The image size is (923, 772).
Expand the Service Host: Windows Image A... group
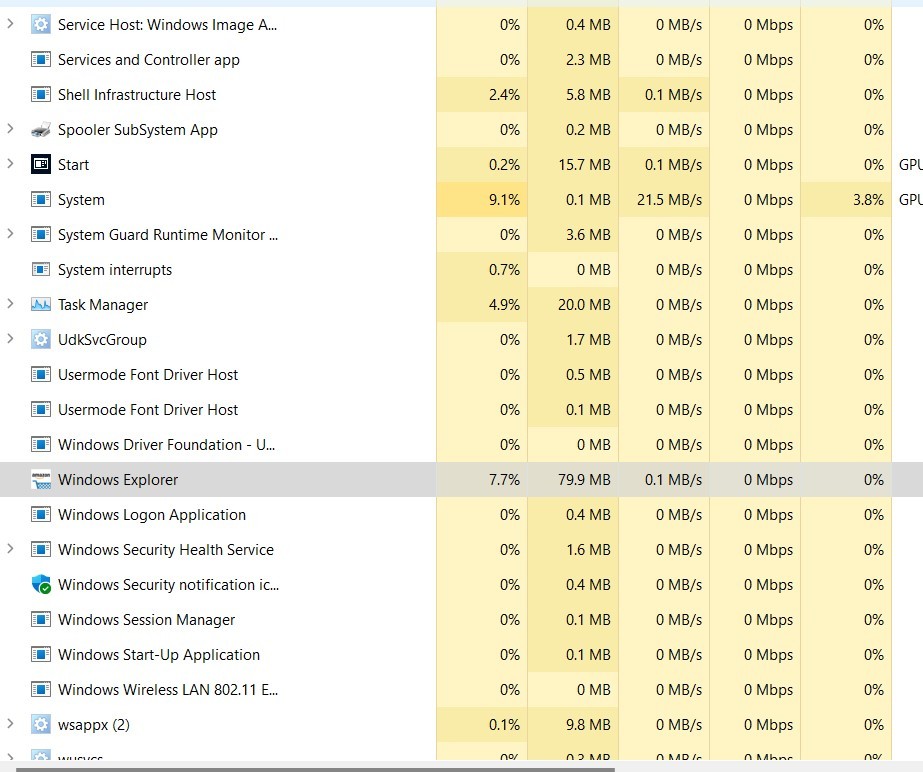click(x=10, y=24)
